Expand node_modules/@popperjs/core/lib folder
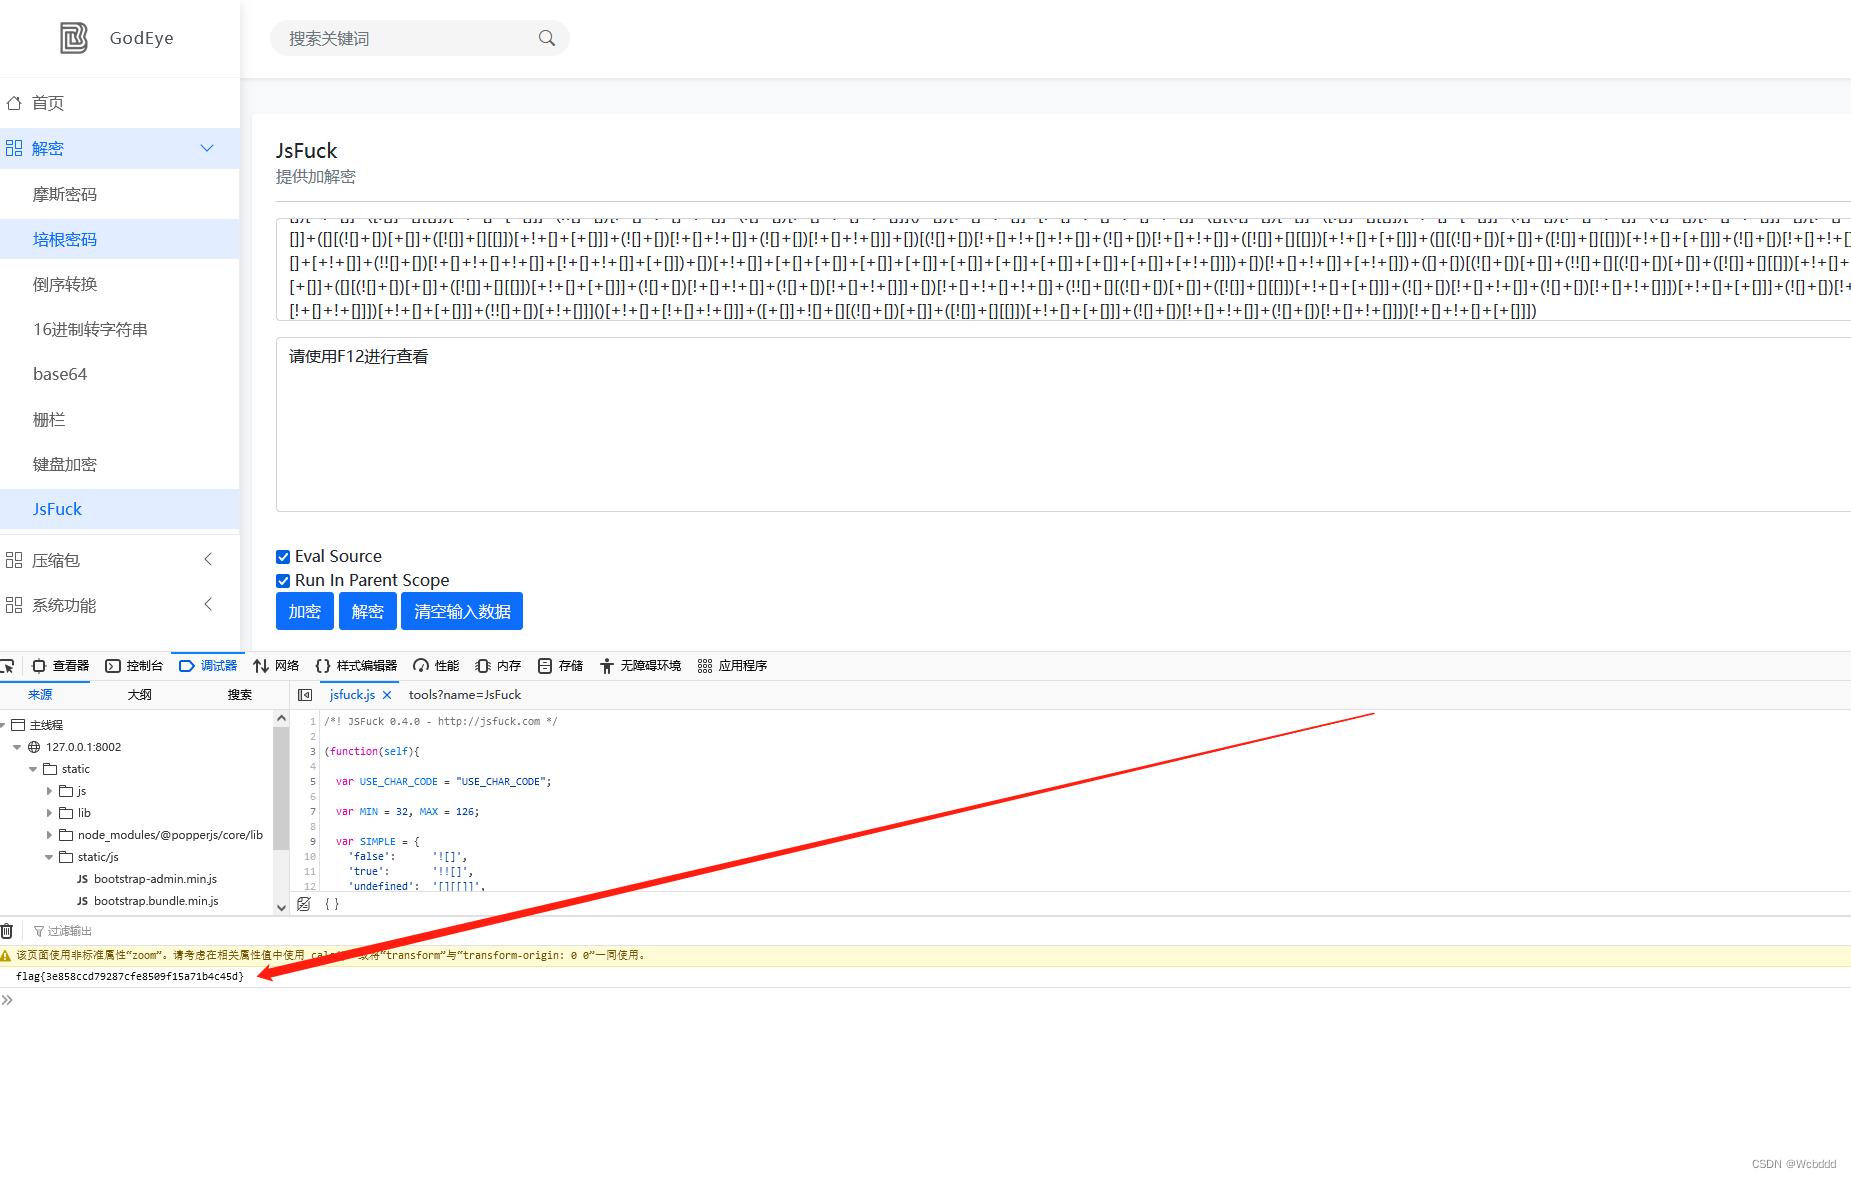Viewport: 1851px width, 1178px height. point(49,835)
